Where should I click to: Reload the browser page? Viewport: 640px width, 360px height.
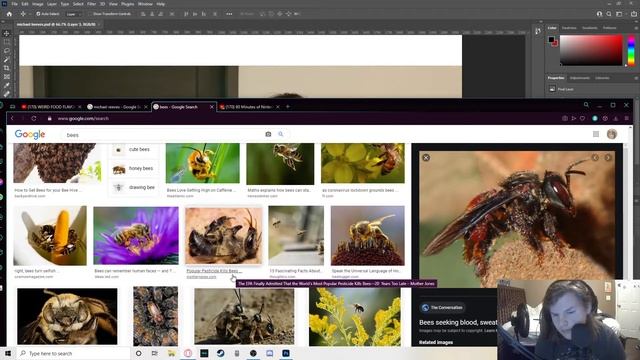coord(34,118)
